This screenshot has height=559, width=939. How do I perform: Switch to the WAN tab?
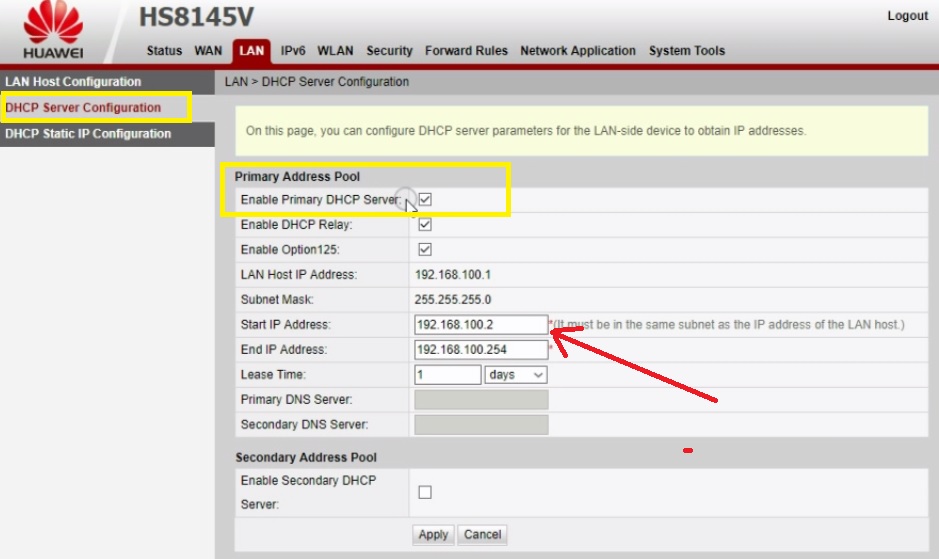click(208, 51)
